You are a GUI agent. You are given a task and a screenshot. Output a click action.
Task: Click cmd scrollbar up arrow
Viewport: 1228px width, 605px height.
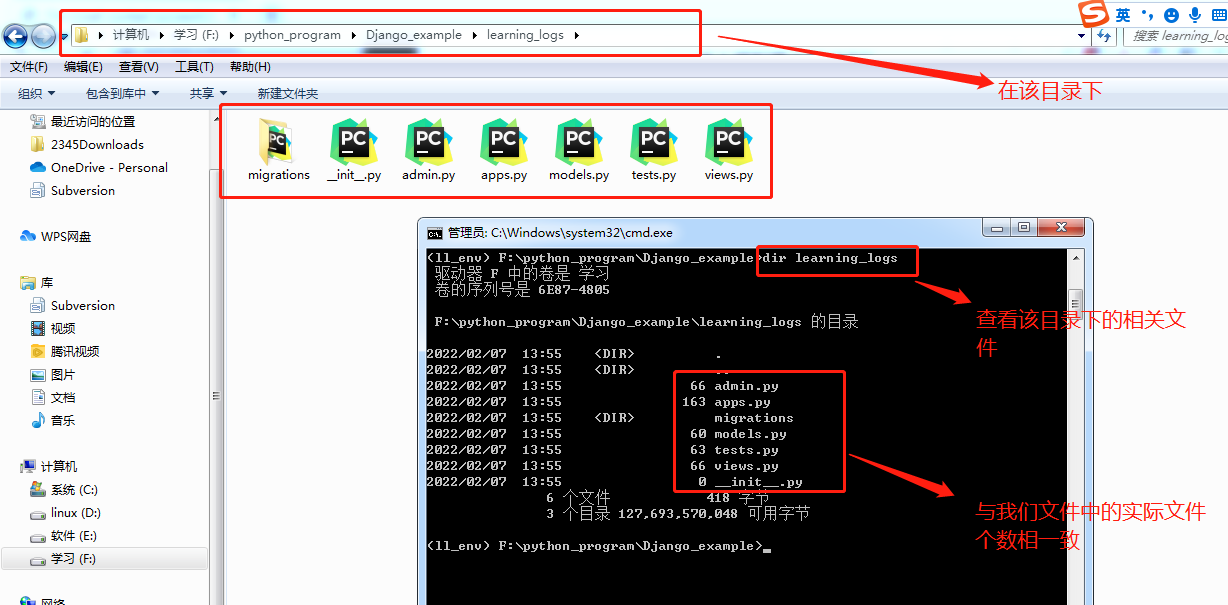[x=1075, y=257]
